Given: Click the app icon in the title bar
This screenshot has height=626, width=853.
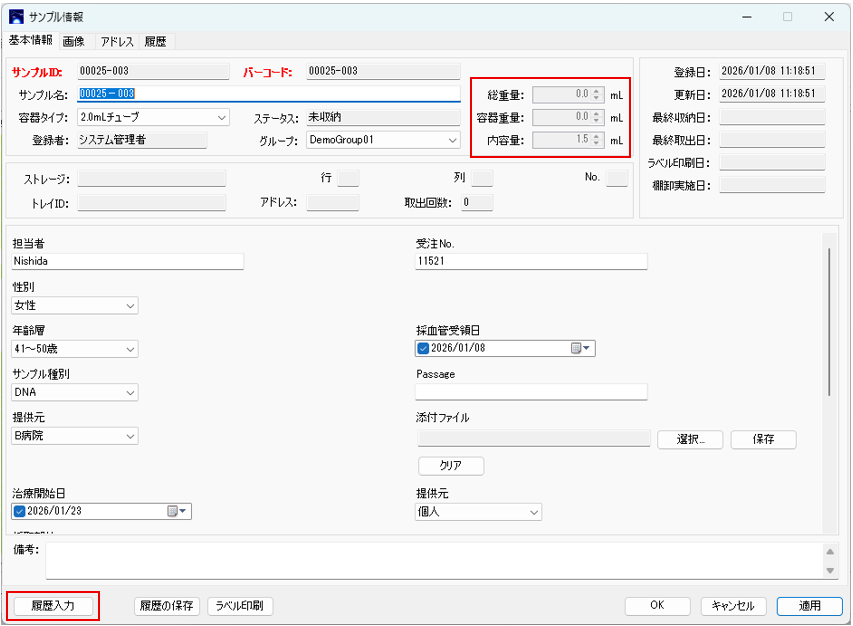Looking at the screenshot, I should [x=16, y=16].
